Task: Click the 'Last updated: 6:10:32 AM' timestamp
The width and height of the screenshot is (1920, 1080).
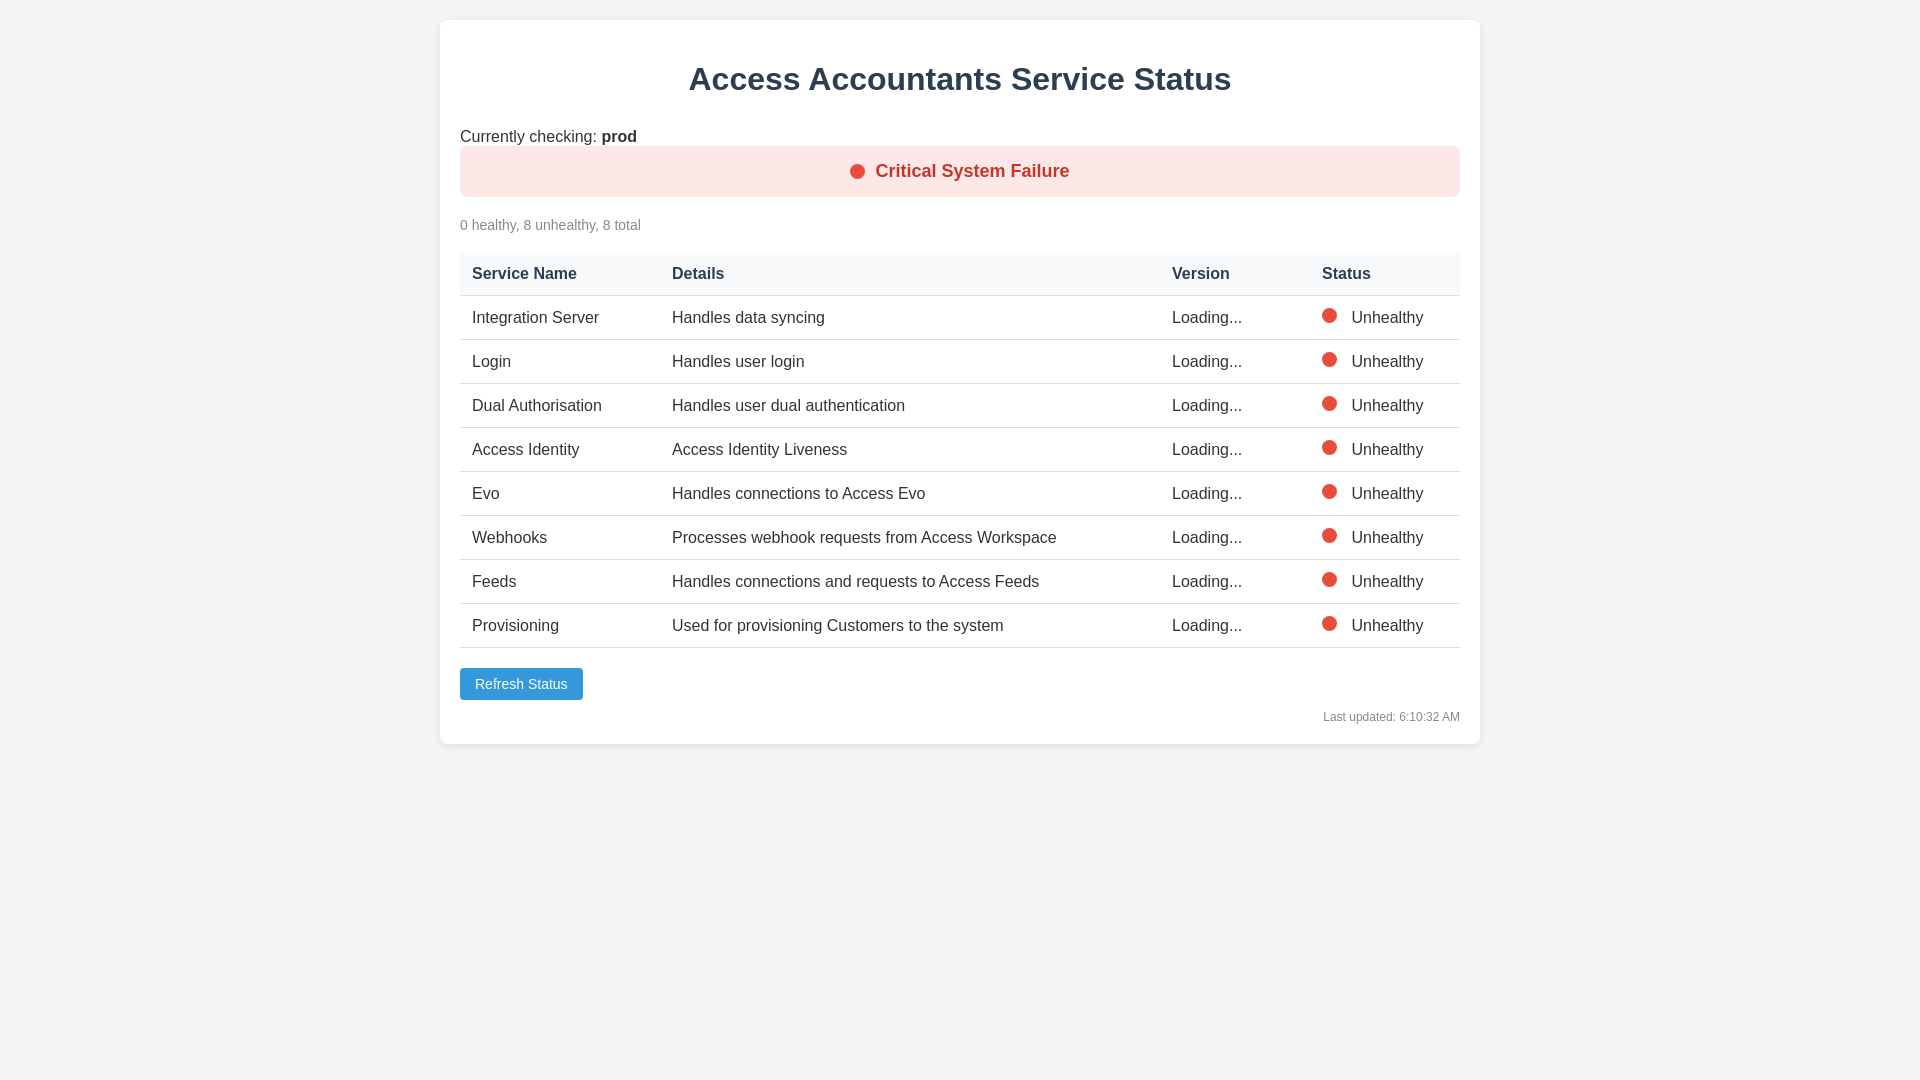Action: [1391, 717]
